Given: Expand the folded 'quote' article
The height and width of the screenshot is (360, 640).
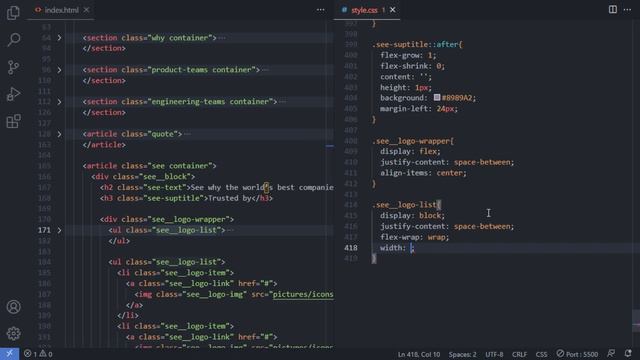Looking at the screenshot, I should point(59,134).
